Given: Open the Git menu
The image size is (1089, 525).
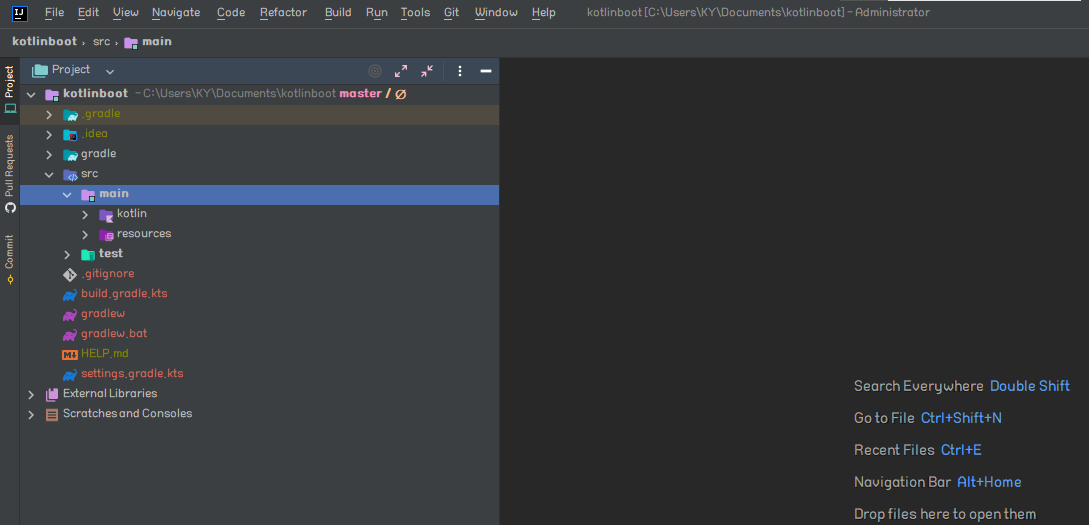Looking at the screenshot, I should click(451, 12).
